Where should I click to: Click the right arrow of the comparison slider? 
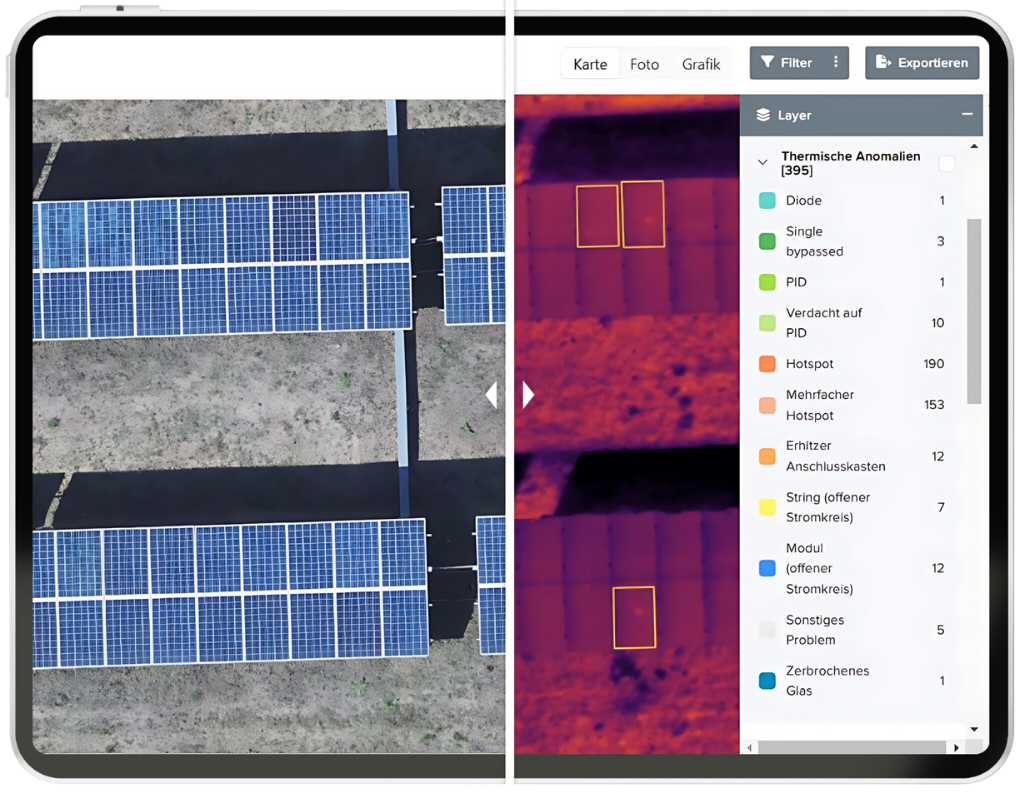coord(528,395)
